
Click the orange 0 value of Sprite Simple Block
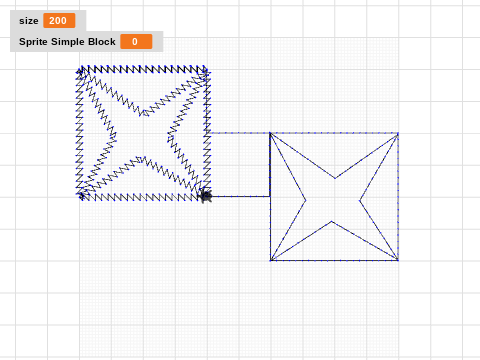click(x=136, y=42)
